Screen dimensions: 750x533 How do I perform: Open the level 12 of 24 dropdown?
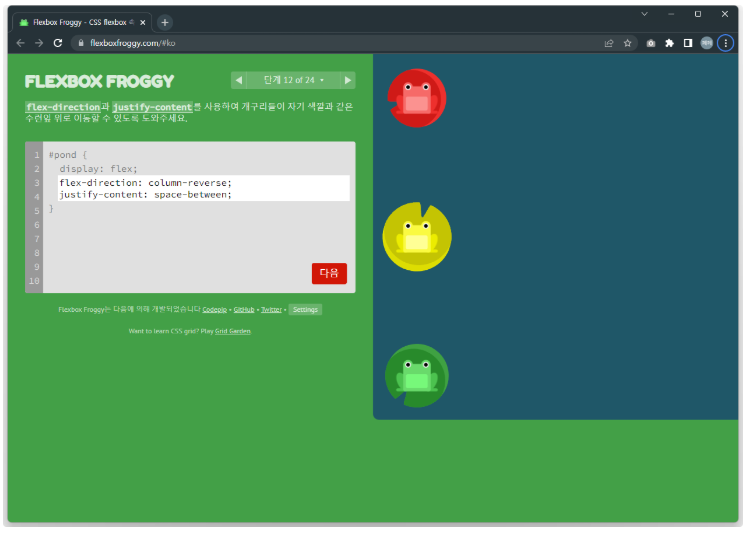pyautogui.click(x=294, y=80)
